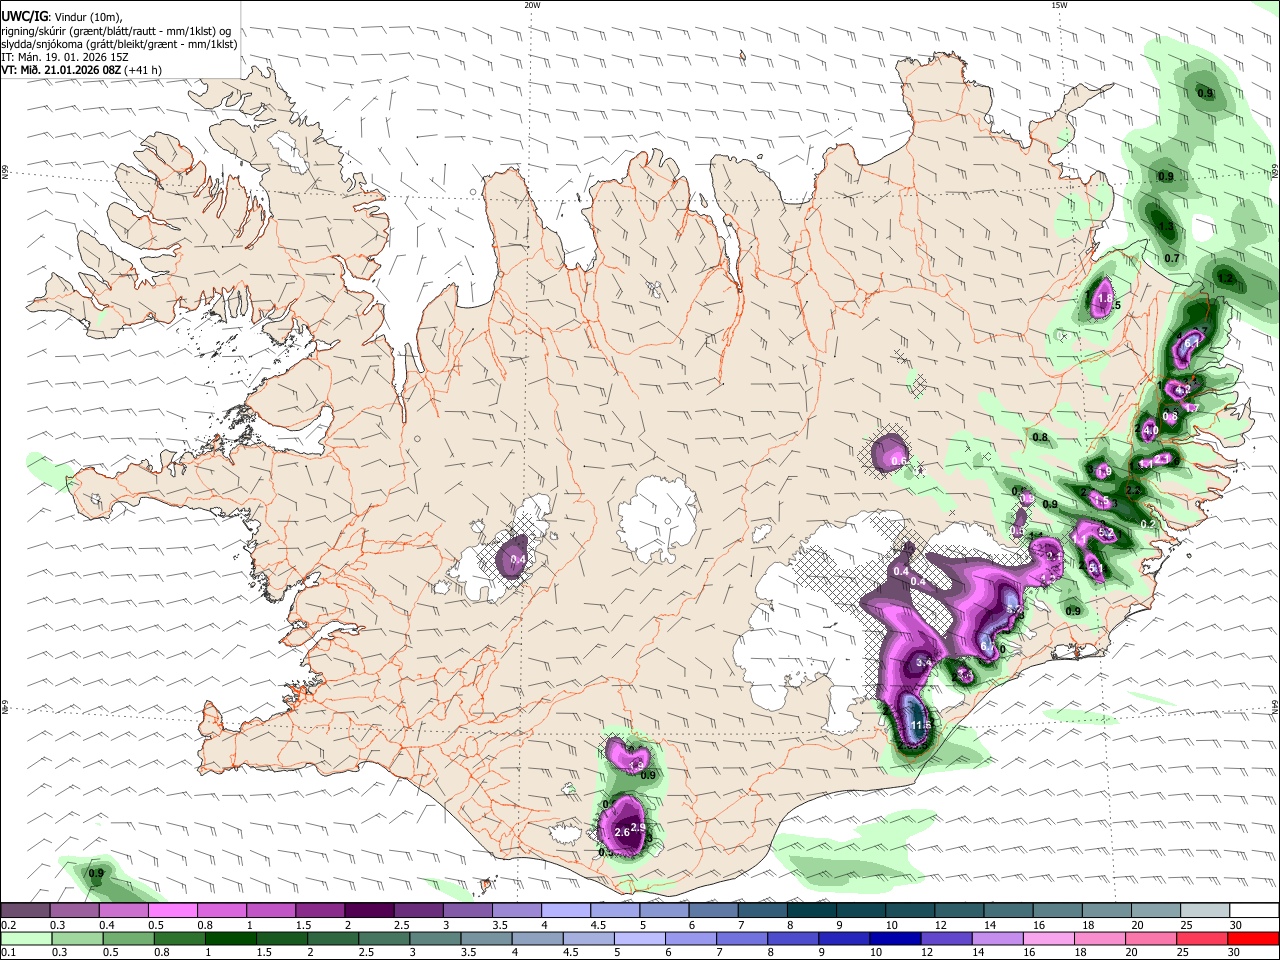
Task: Click the 0.8 value on the map in East Iceland
Action: 1040,437
